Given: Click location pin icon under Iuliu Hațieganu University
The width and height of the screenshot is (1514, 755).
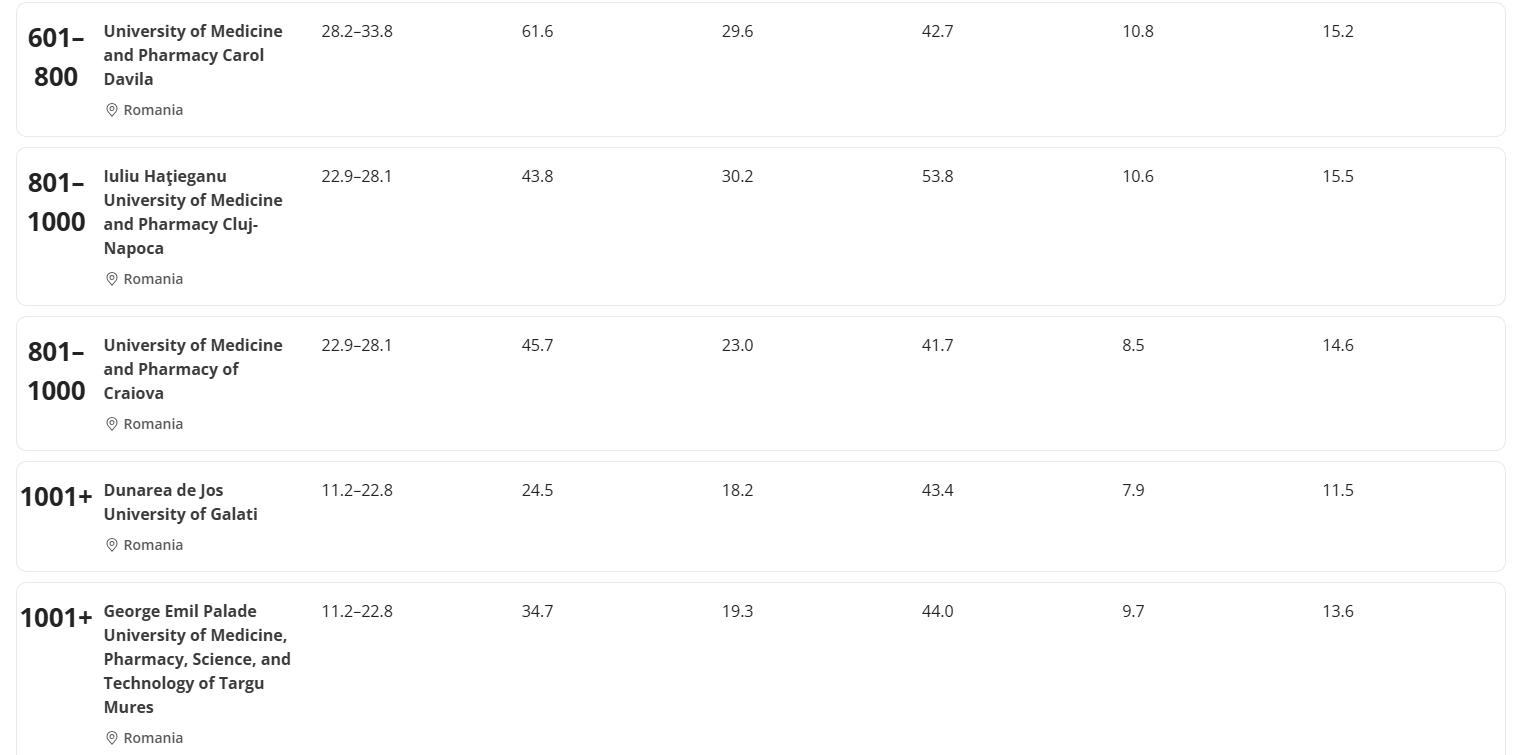Looking at the screenshot, I should tap(112, 279).
